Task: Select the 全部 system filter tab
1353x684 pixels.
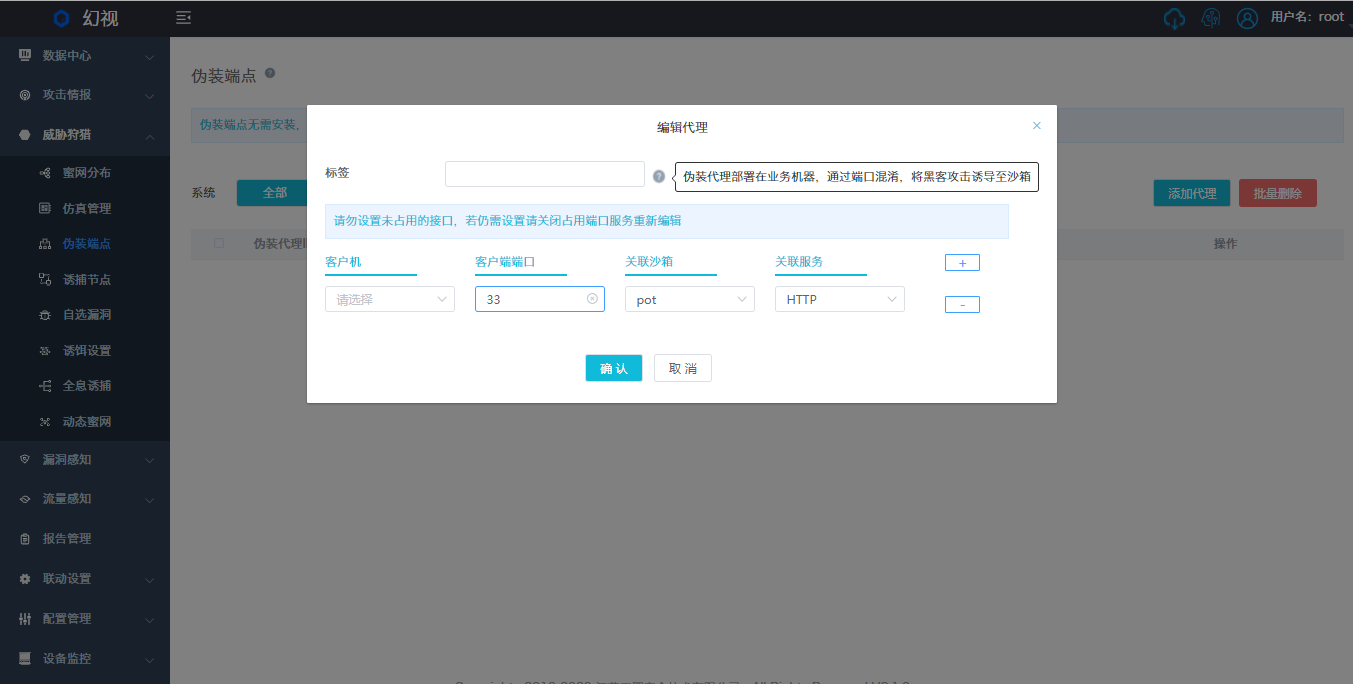Action: tap(272, 193)
